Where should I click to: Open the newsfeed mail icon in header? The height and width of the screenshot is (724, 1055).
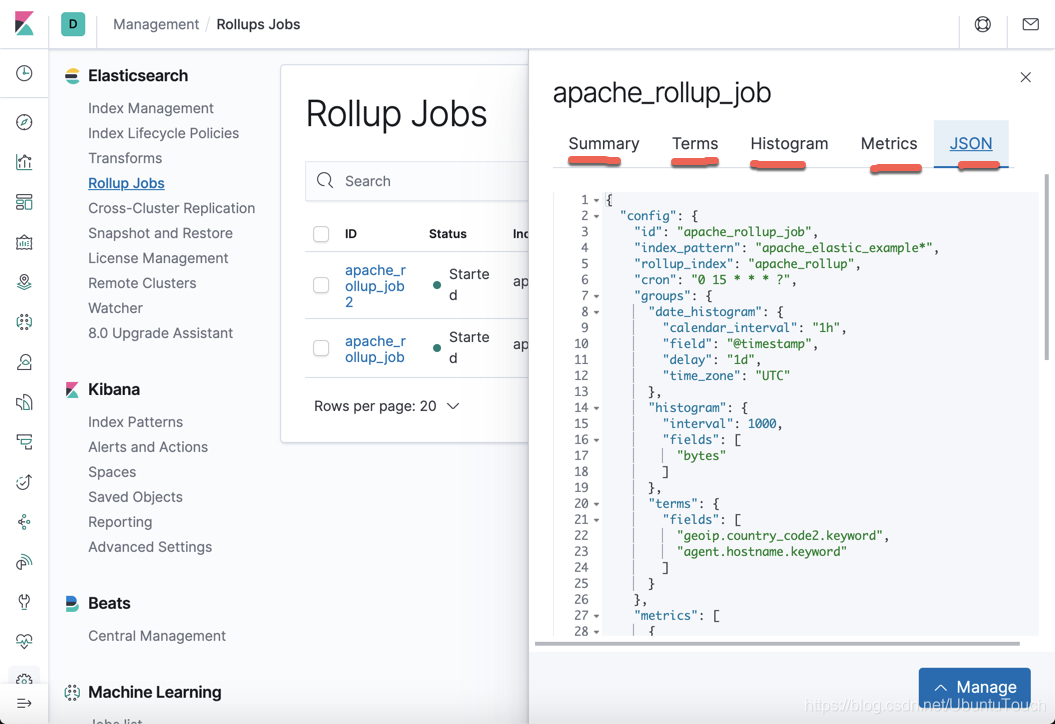click(1030, 24)
